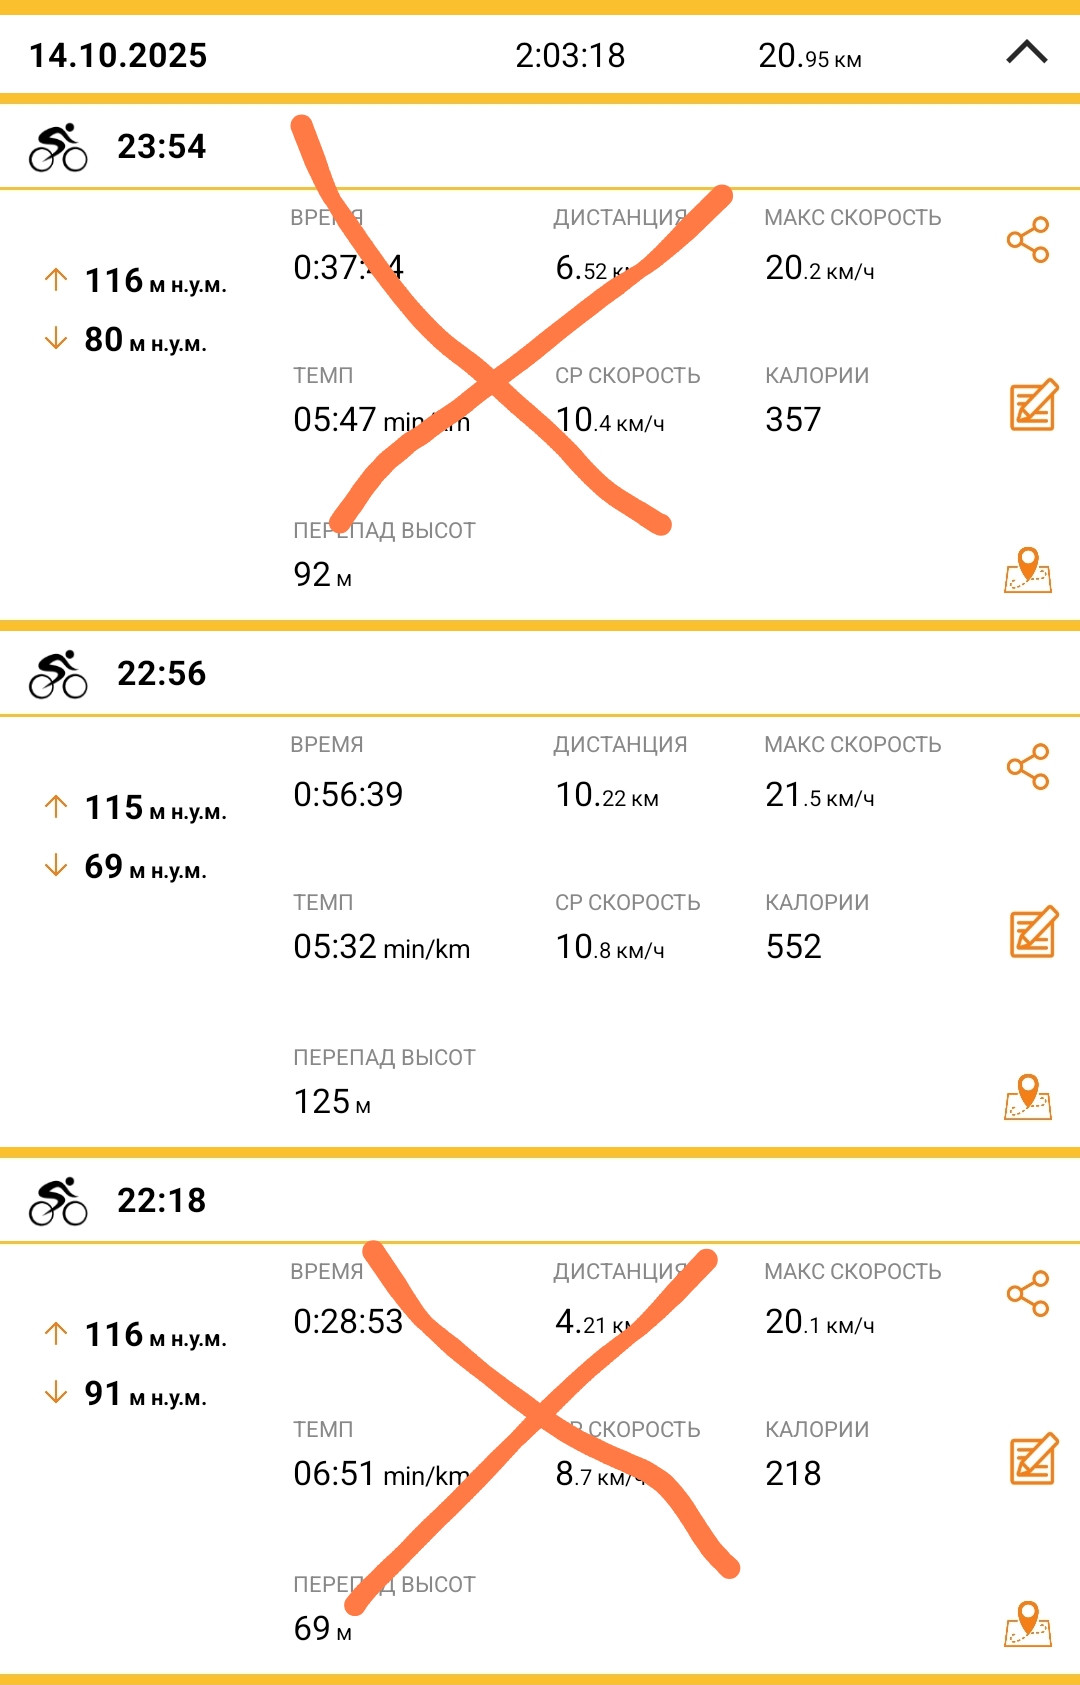Tap the total distance 20.95 км
The width and height of the screenshot is (1080, 1685).
click(x=810, y=56)
